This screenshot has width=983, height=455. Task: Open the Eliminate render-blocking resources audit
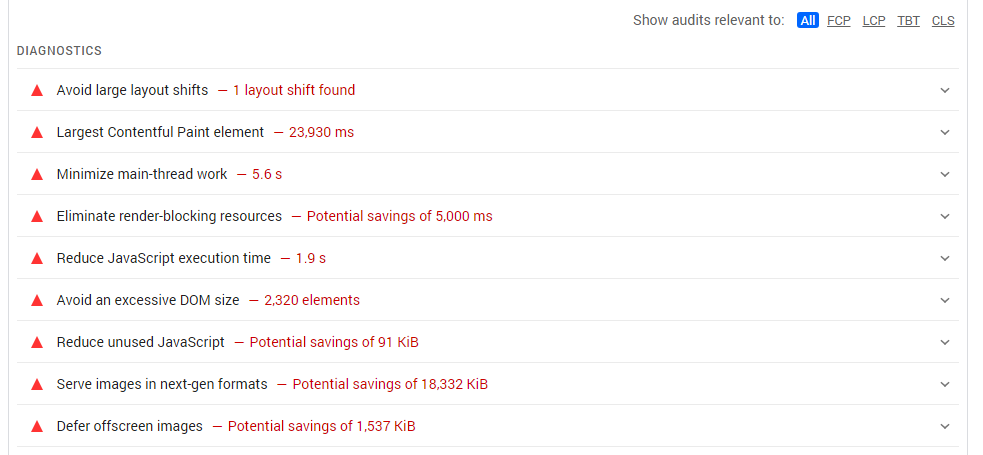pos(169,216)
